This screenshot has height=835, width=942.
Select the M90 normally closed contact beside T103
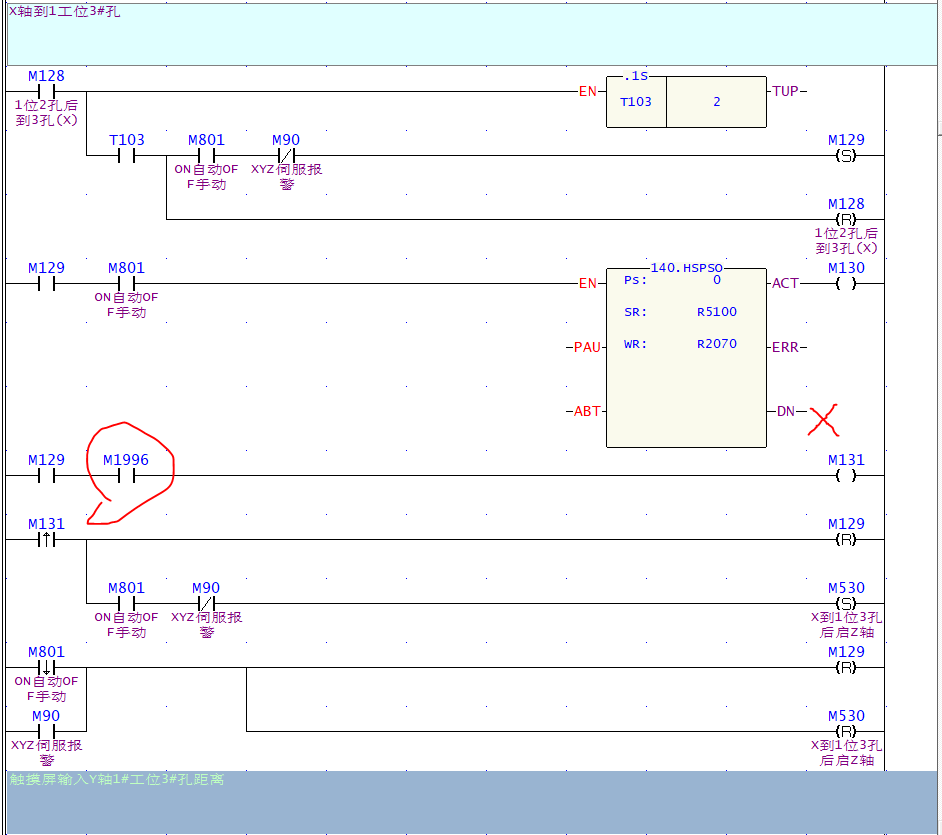pos(286,156)
